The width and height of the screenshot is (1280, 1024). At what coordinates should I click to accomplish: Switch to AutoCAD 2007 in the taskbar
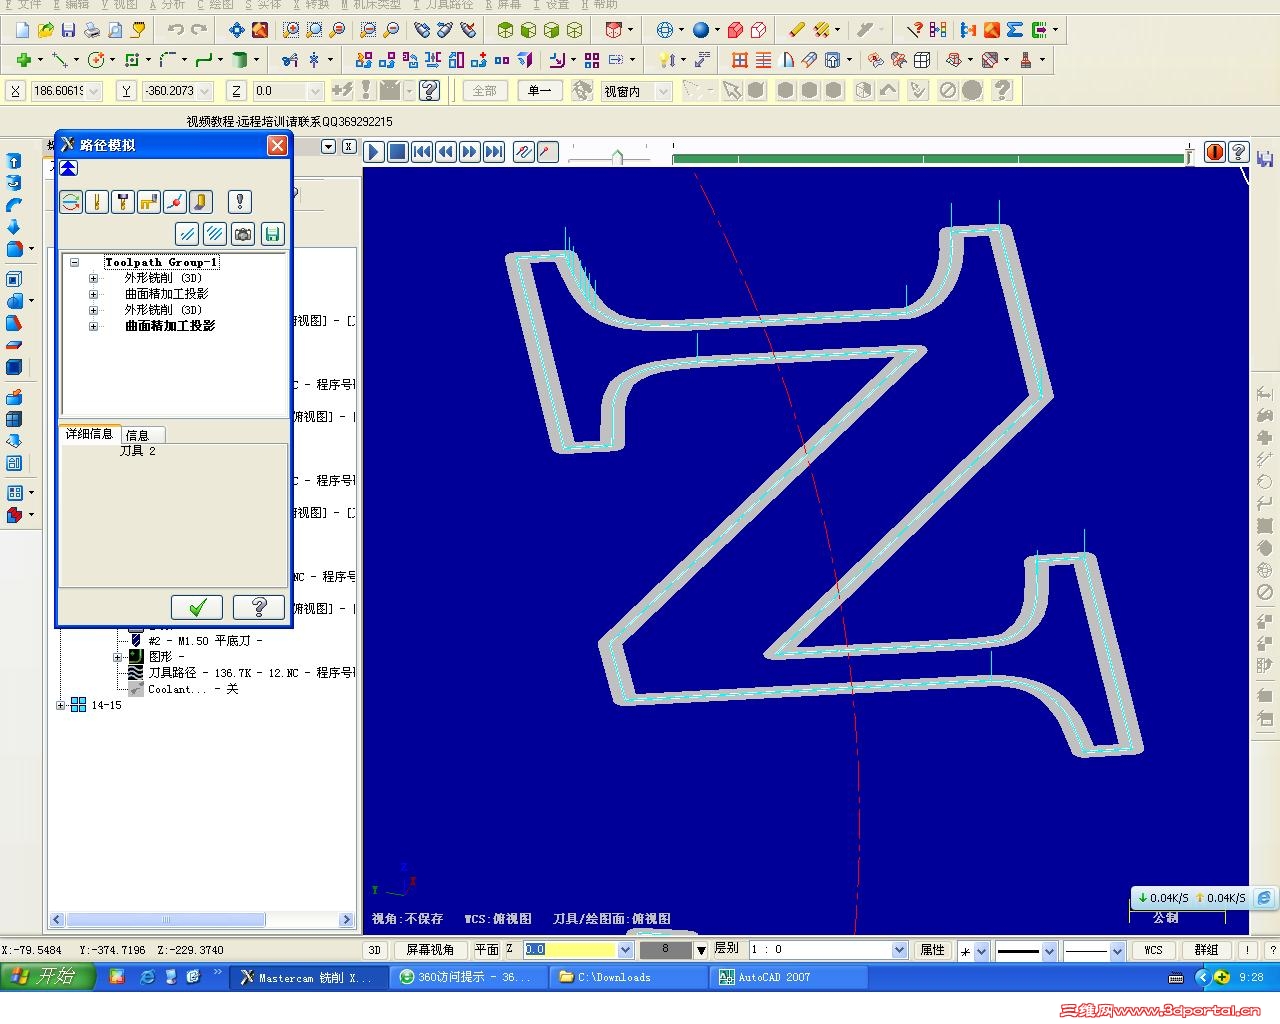tap(786, 977)
